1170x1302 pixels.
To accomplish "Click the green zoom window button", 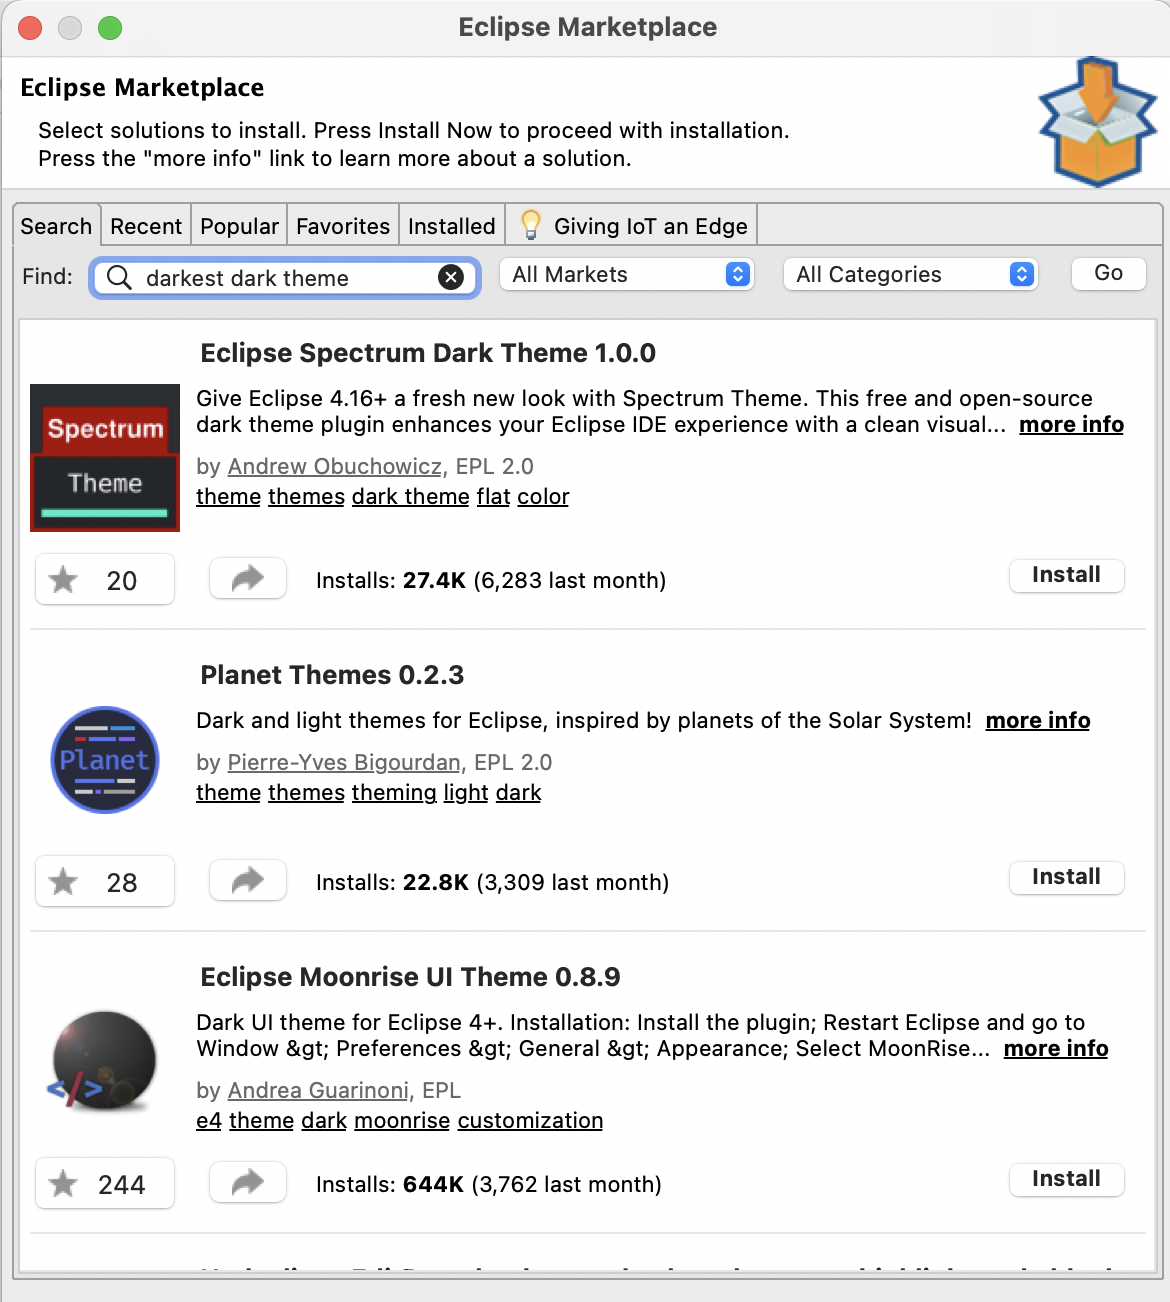I will (x=110, y=28).
